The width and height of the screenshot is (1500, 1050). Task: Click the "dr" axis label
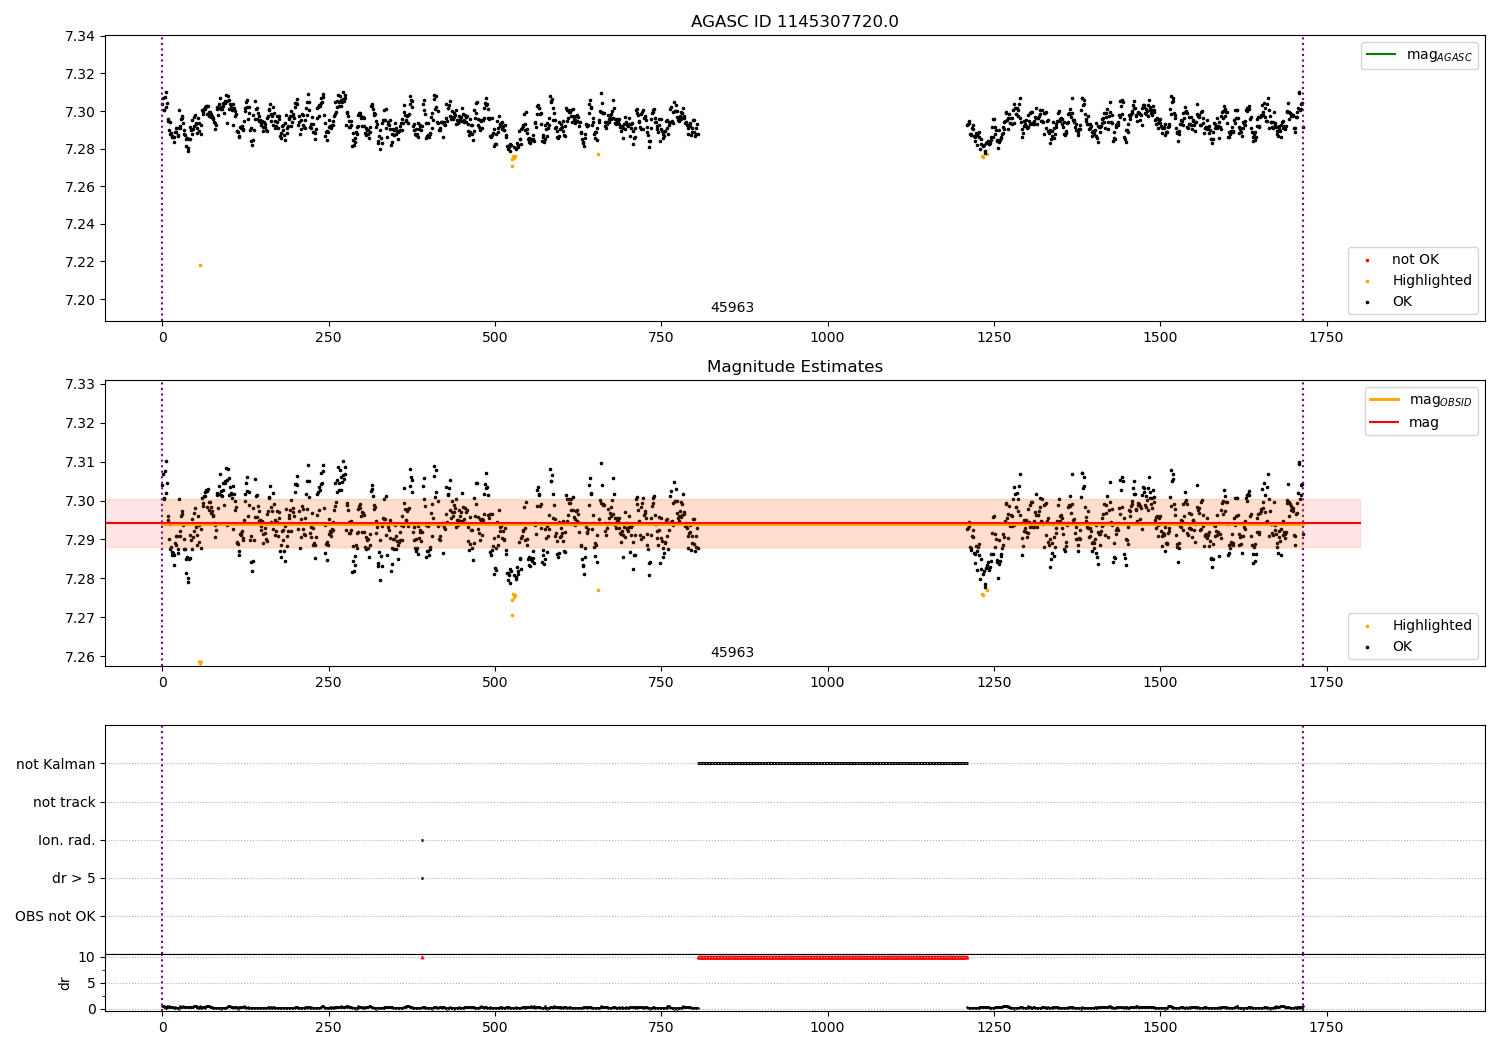coord(65,983)
